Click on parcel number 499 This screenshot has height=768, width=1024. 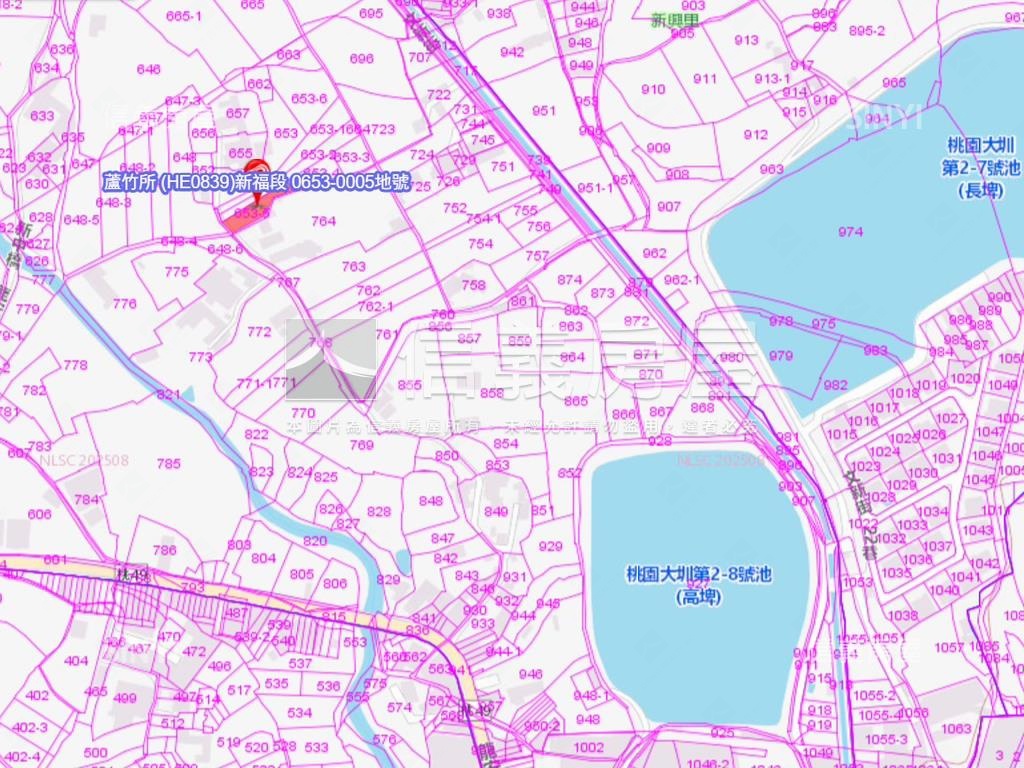pos(125,698)
